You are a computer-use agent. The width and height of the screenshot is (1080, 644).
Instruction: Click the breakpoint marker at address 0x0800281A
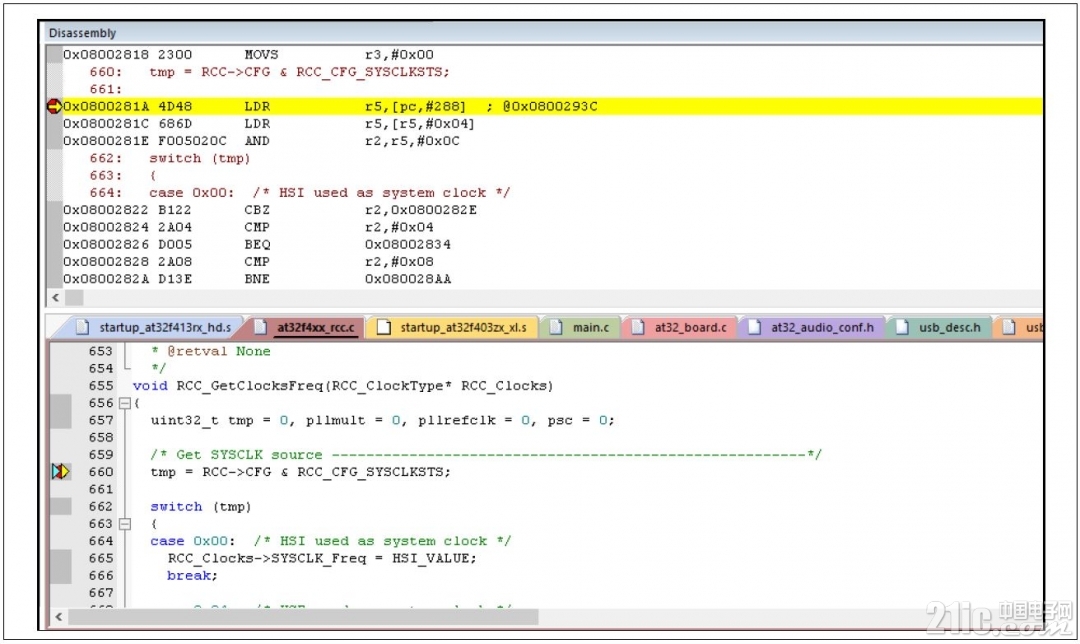click(x=54, y=107)
